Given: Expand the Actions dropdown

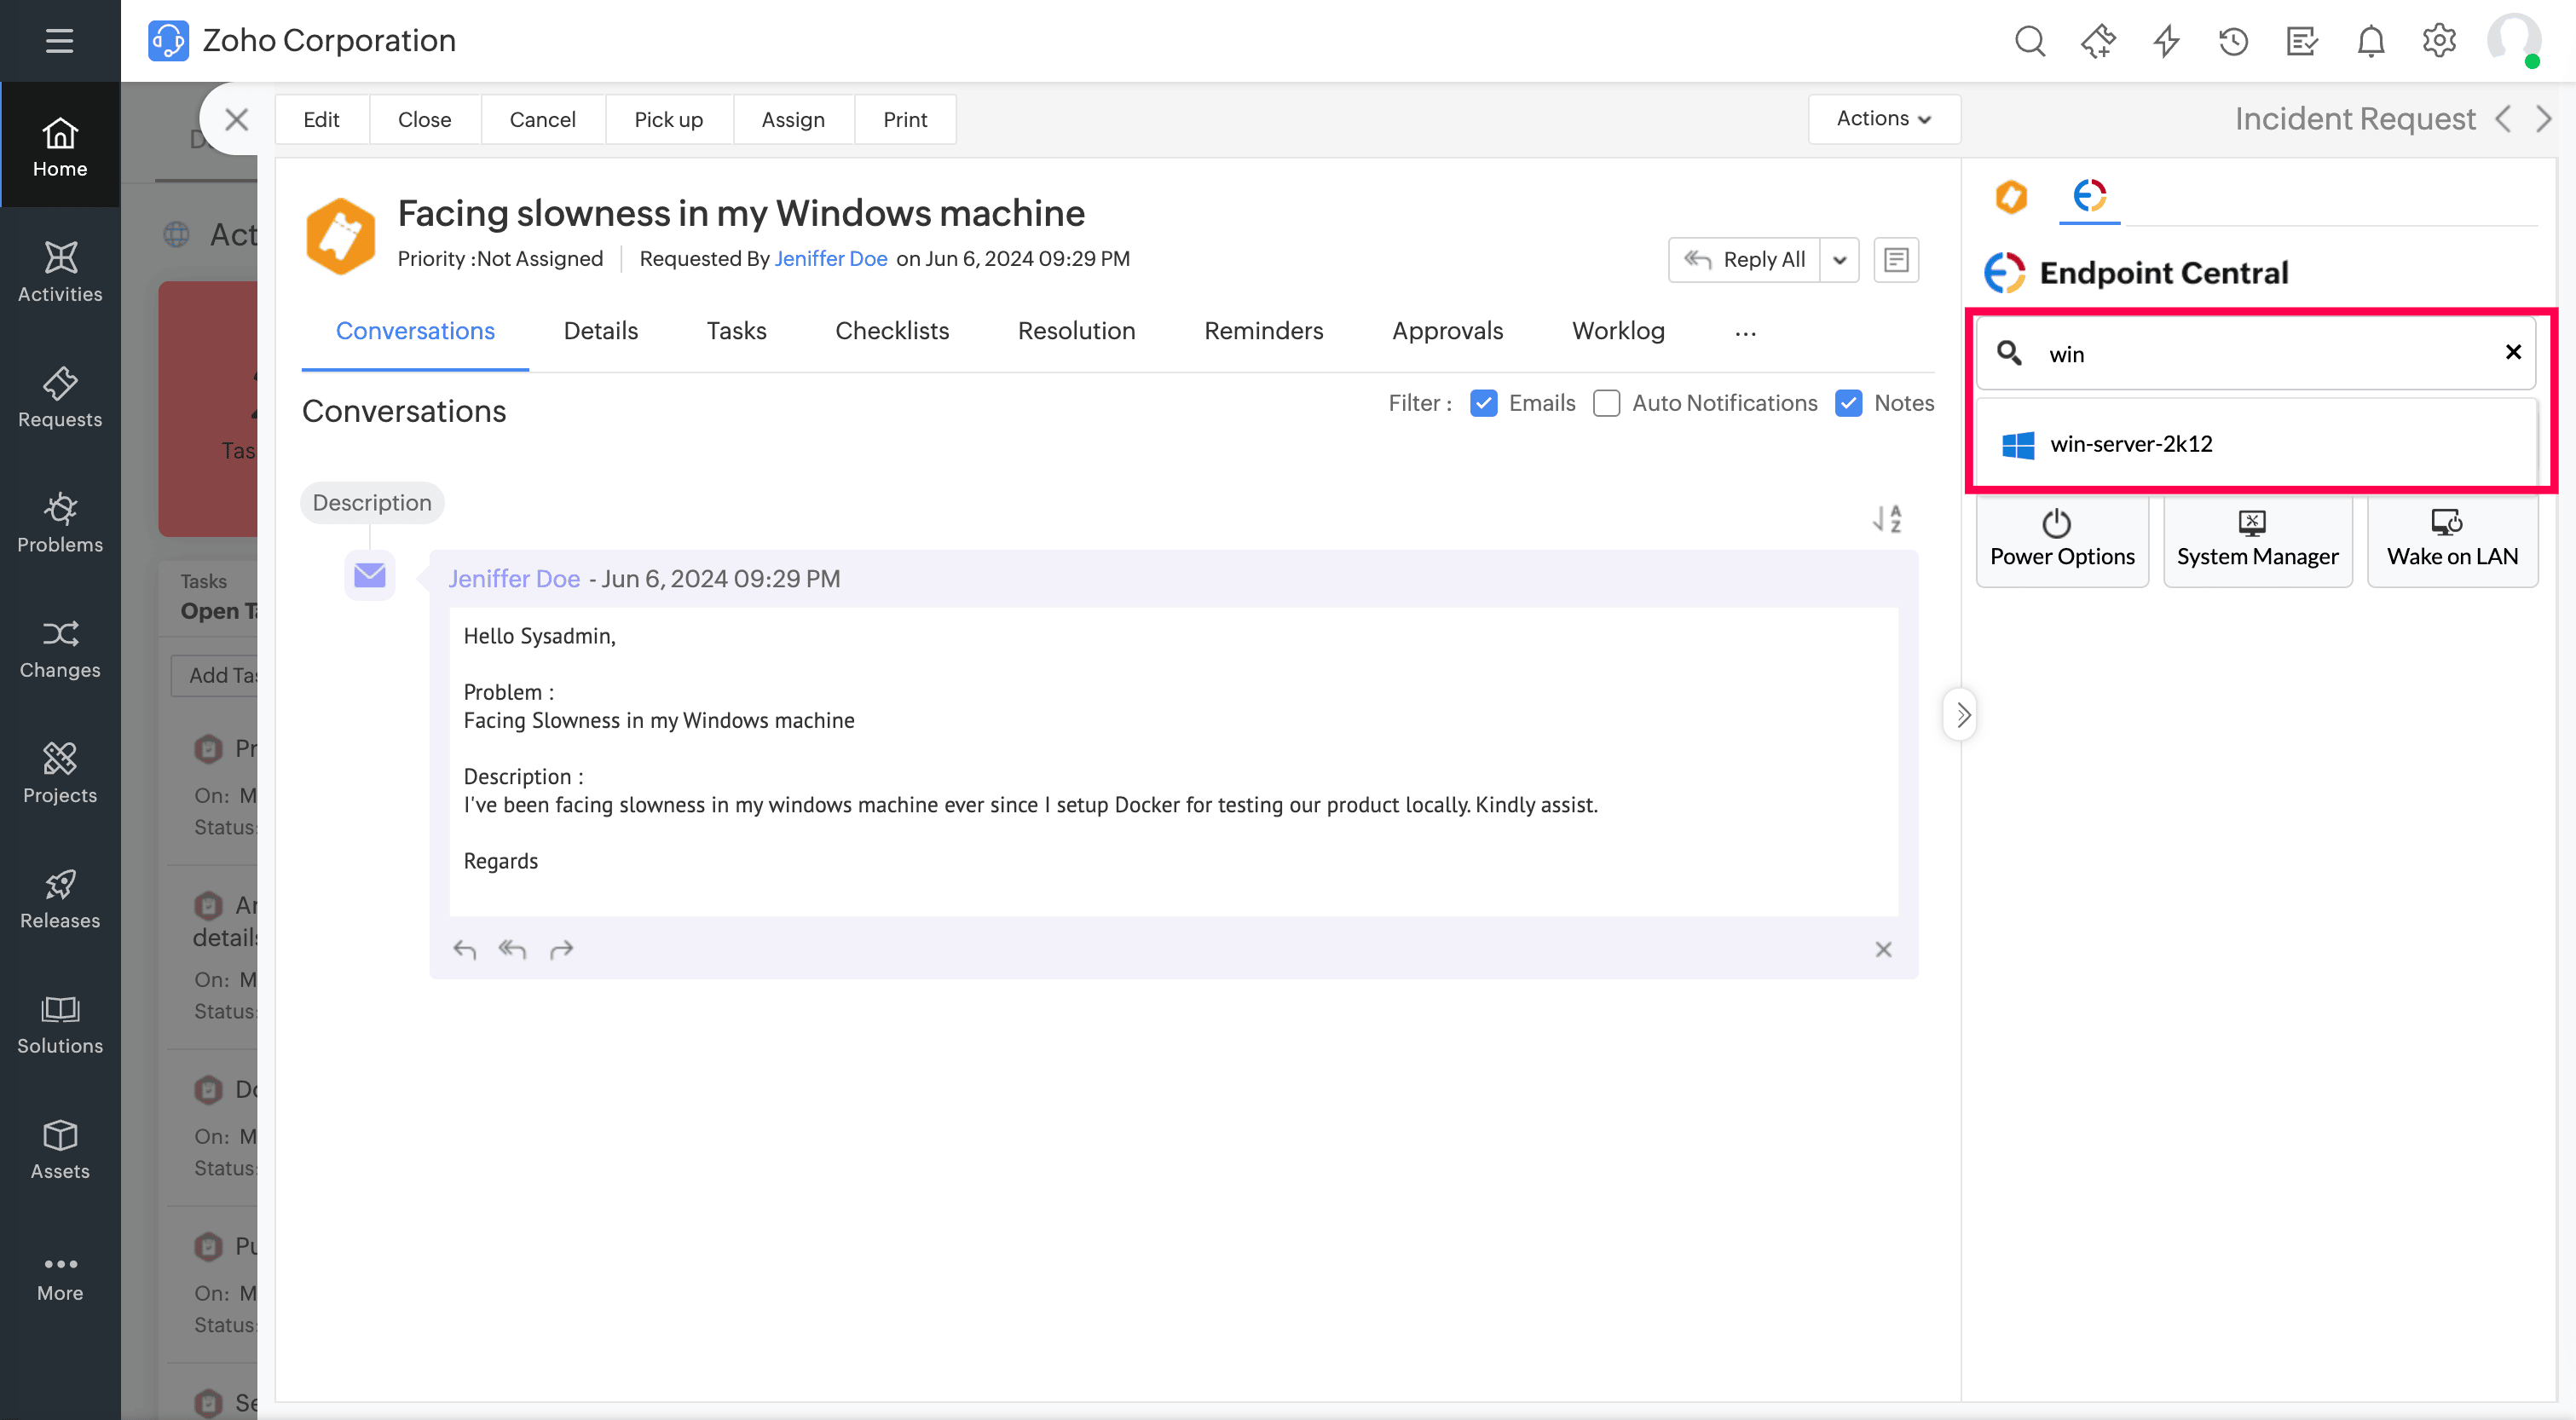Looking at the screenshot, I should (x=1883, y=119).
